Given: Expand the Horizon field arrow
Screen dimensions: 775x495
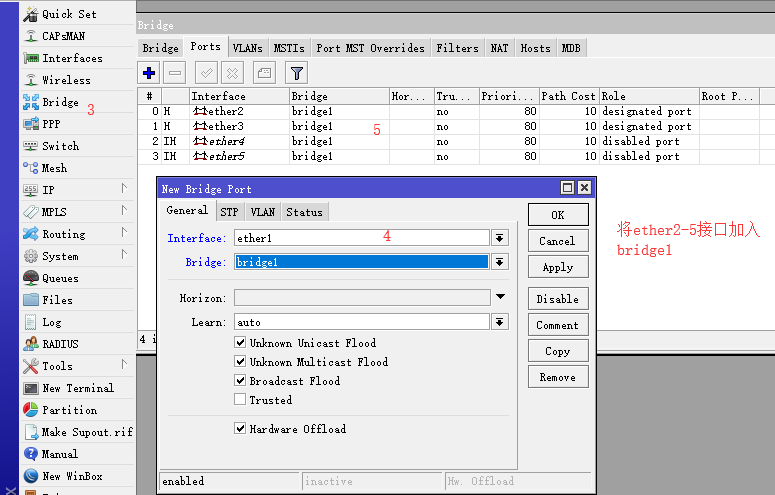Looking at the screenshot, I should coord(500,297).
